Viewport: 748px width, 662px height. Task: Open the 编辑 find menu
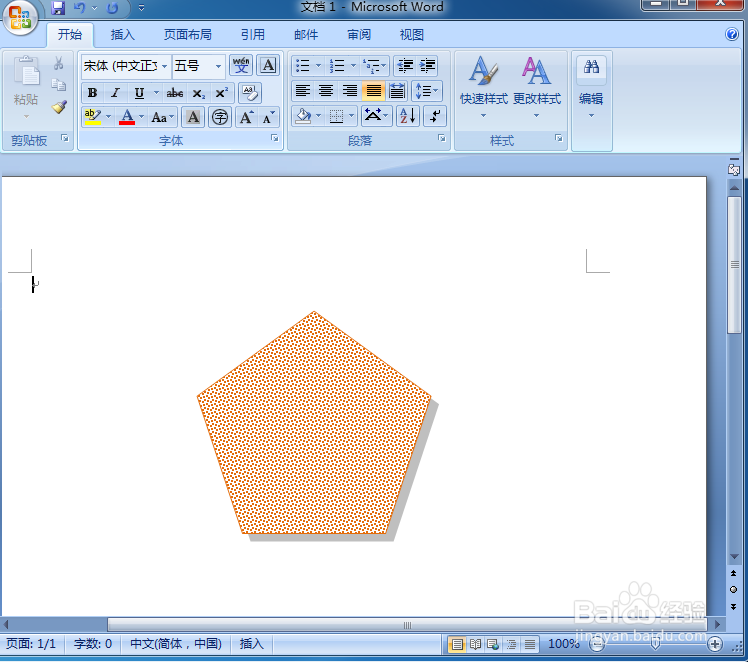591,87
